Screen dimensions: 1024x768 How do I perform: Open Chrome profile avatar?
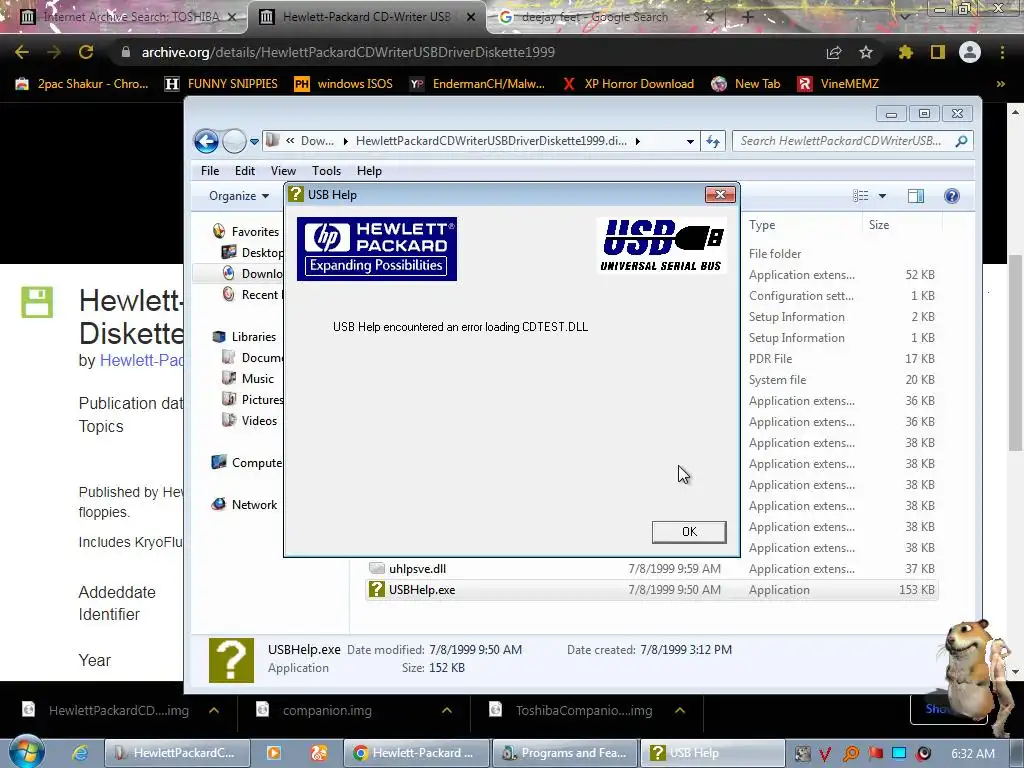click(970, 52)
